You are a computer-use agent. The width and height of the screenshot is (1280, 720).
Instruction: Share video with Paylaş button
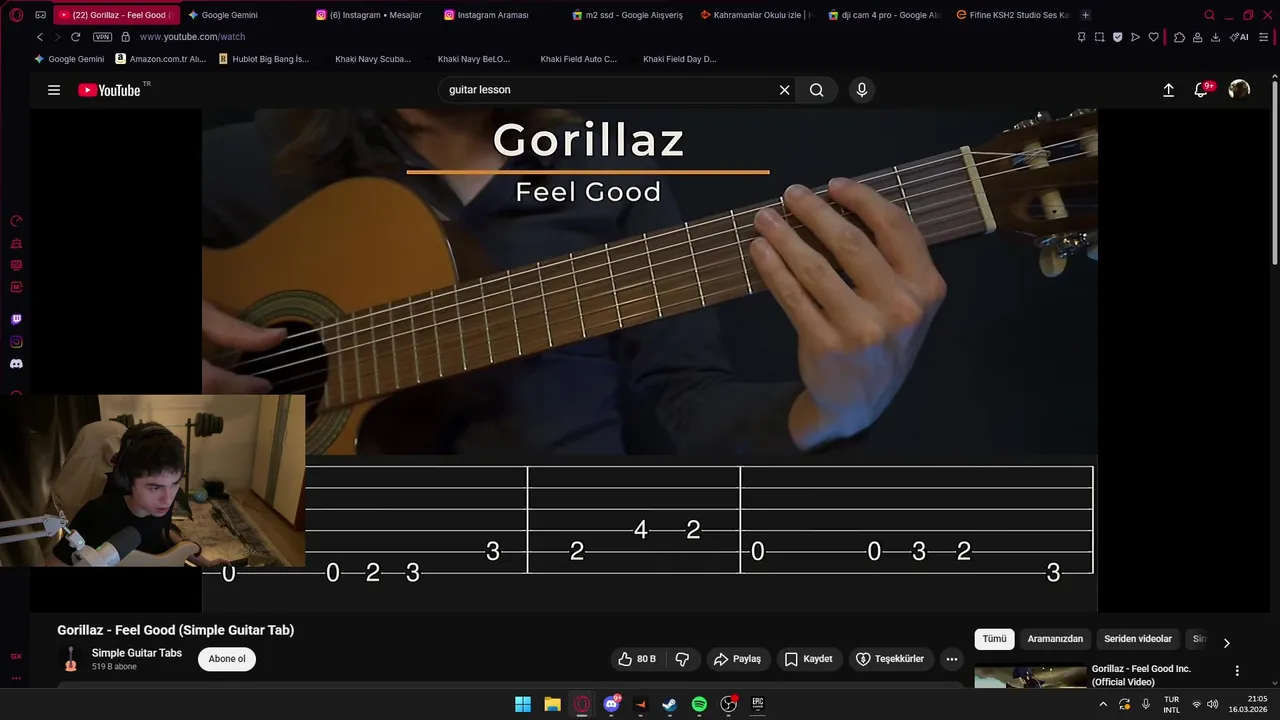click(737, 659)
